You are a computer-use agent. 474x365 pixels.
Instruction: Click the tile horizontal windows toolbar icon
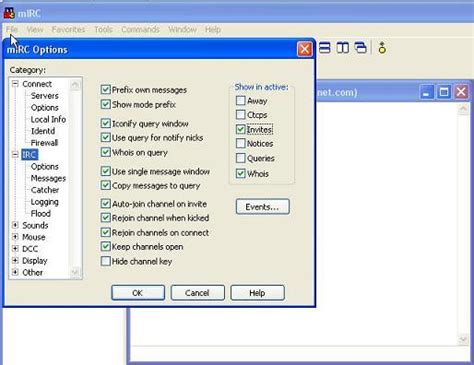[325, 48]
